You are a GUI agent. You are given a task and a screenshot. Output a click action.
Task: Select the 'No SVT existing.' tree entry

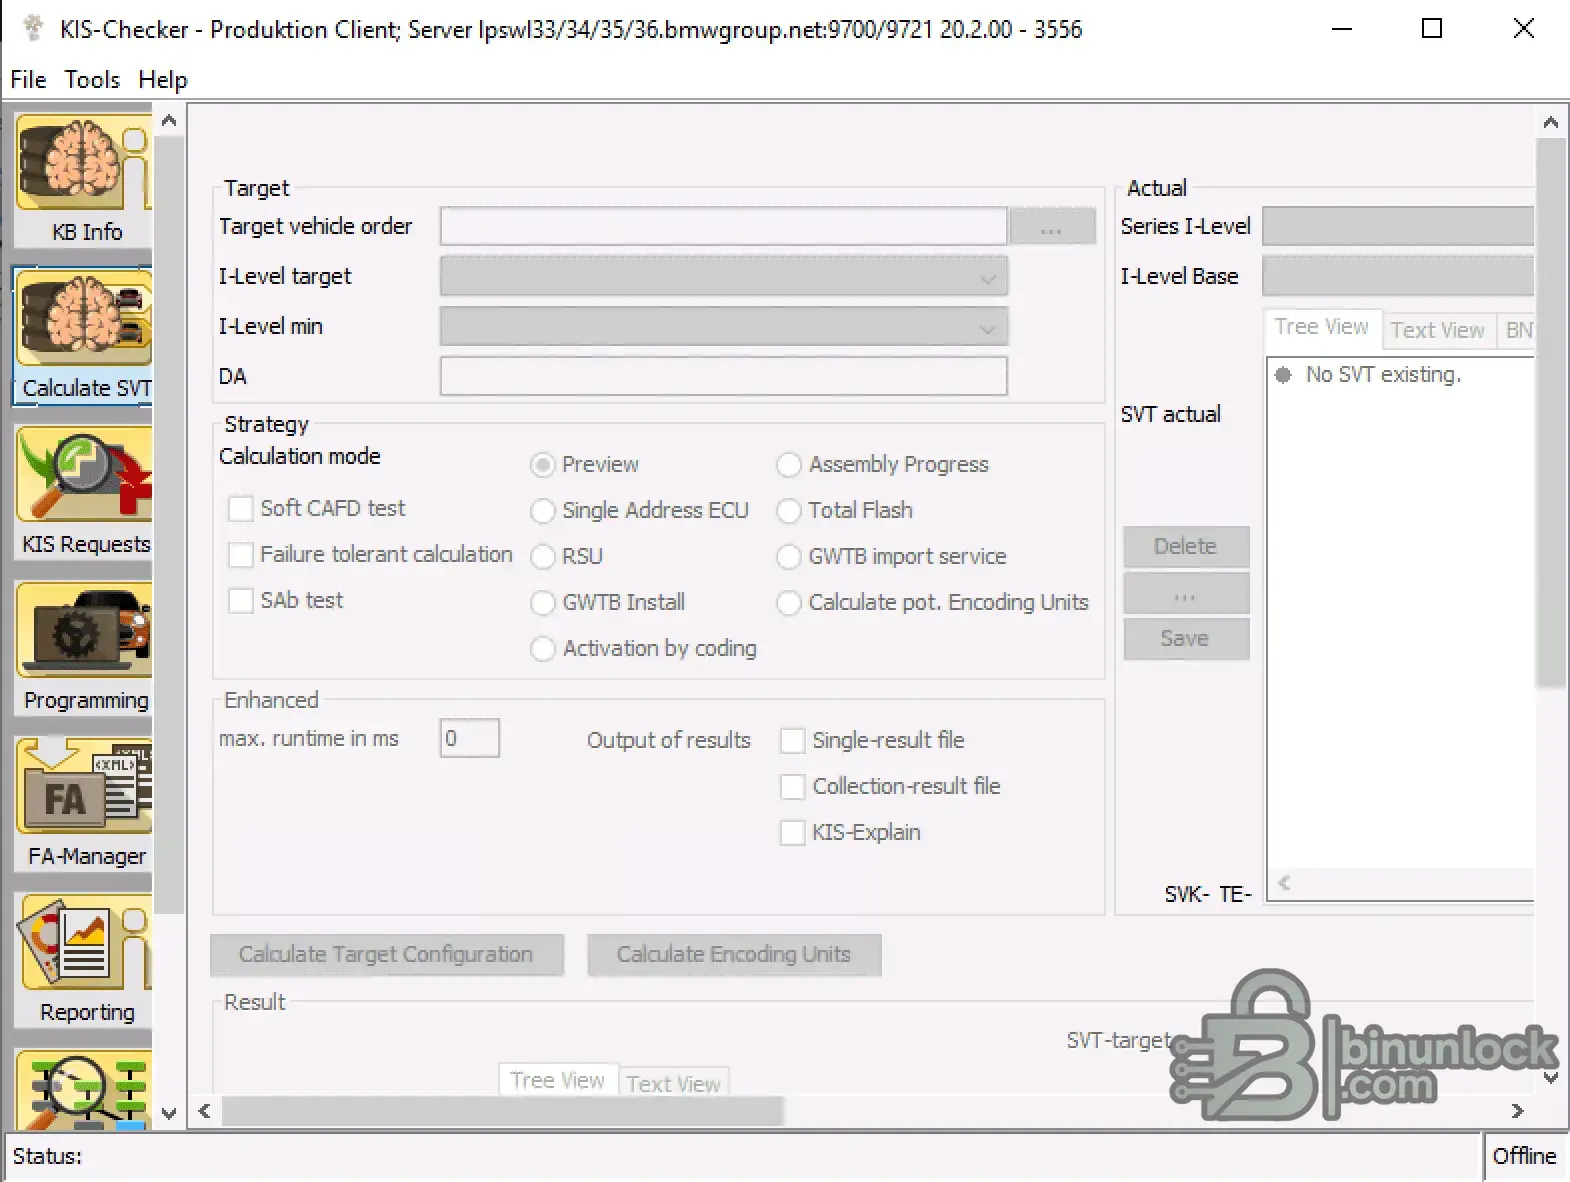(1383, 374)
